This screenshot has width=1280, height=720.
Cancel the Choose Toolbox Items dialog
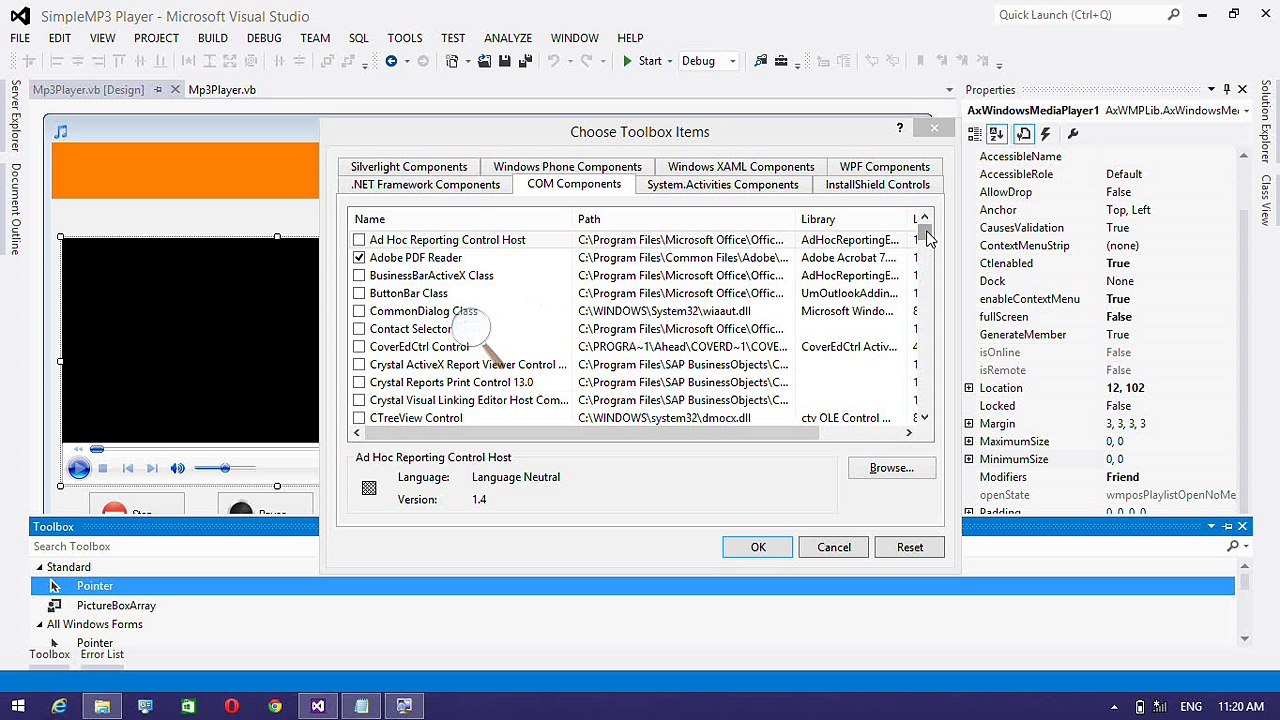(834, 547)
